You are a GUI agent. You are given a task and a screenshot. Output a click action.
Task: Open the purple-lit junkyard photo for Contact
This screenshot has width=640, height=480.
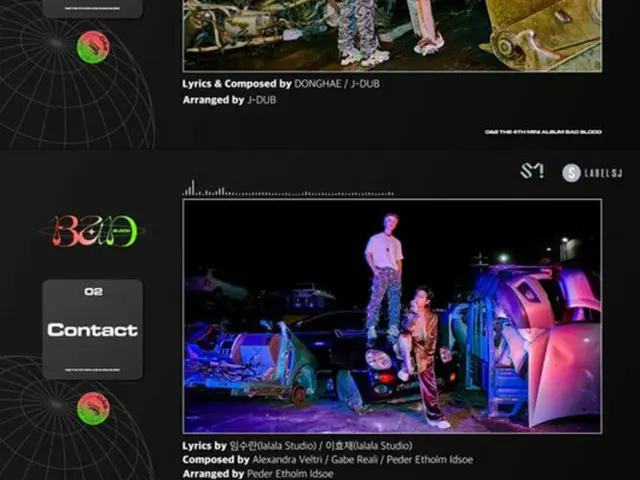click(392, 316)
